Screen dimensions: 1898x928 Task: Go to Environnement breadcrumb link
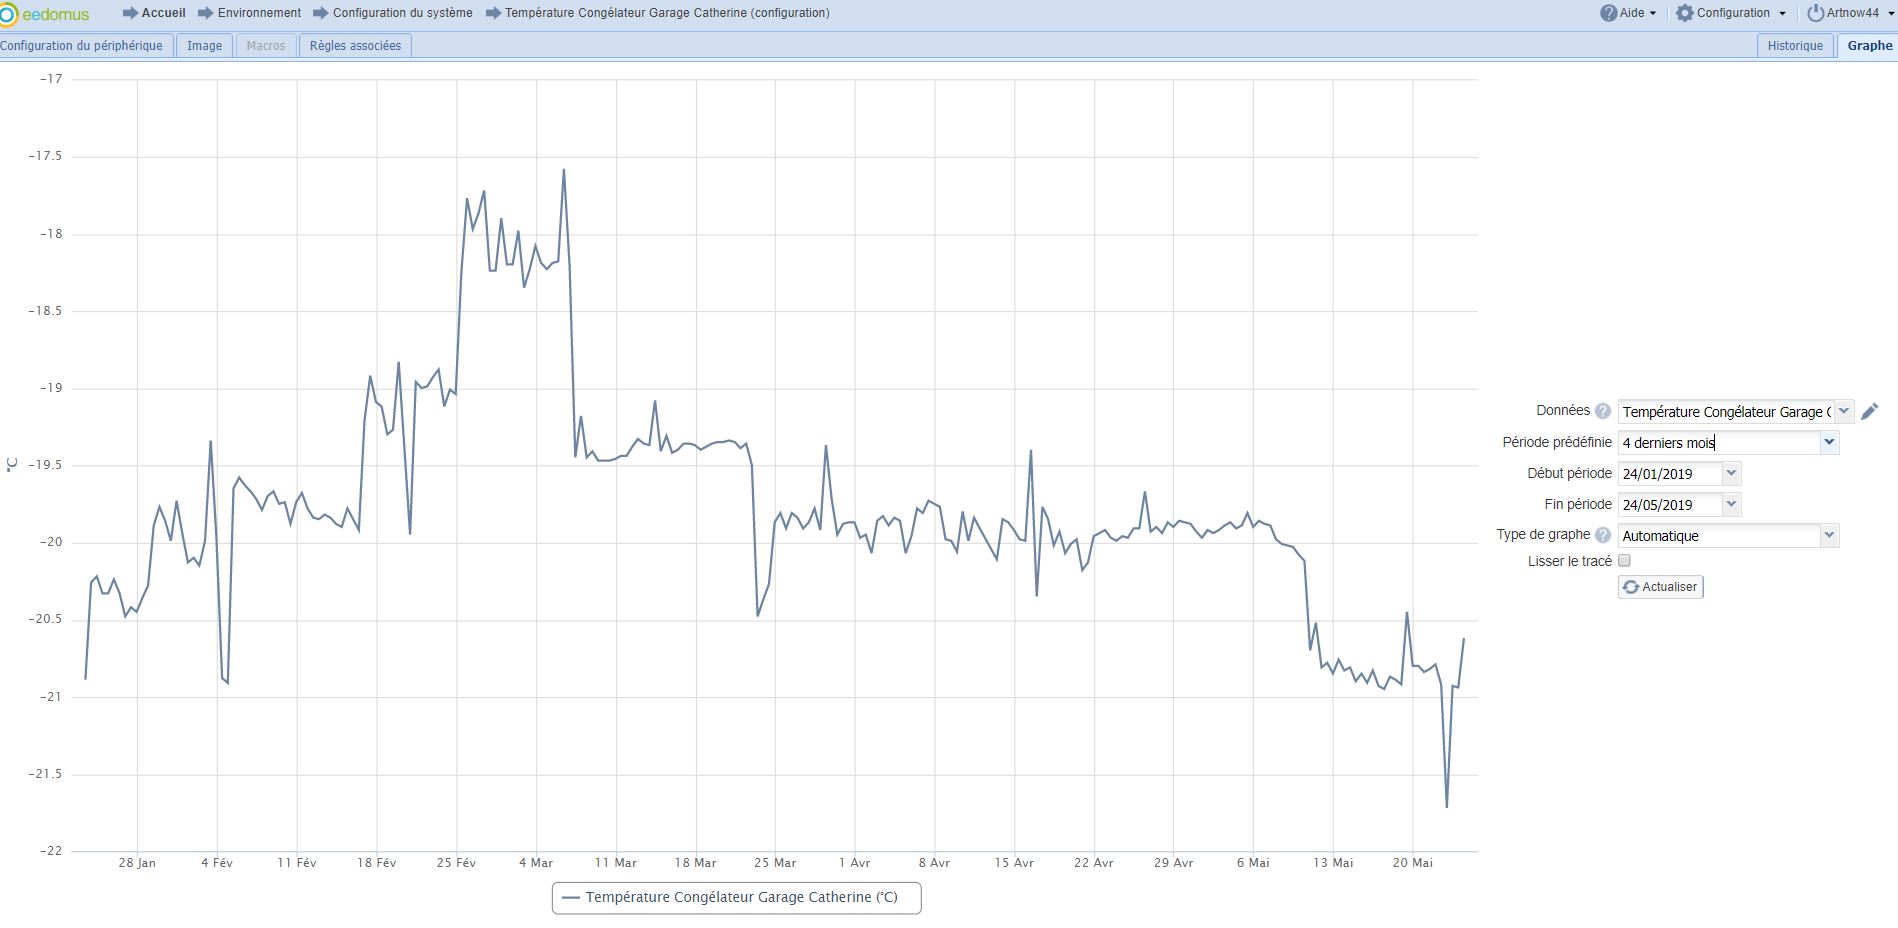[x=259, y=13]
